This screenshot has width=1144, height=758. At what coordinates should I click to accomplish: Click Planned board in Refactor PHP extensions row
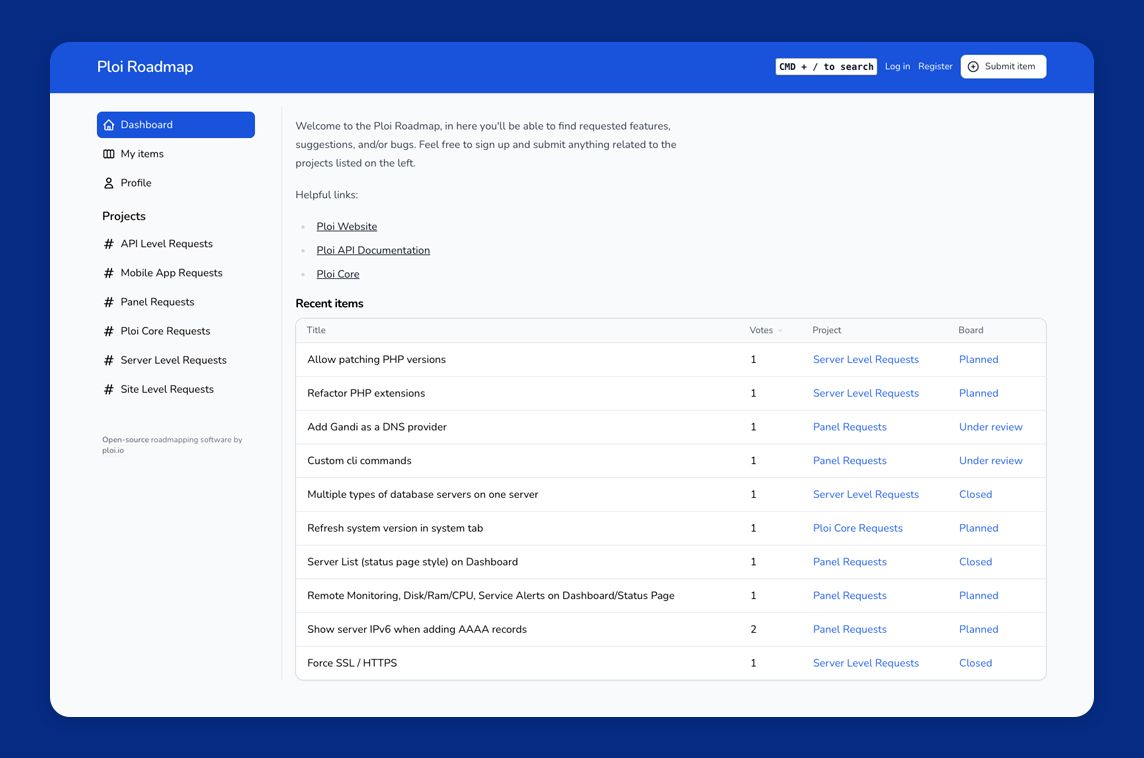click(x=978, y=393)
